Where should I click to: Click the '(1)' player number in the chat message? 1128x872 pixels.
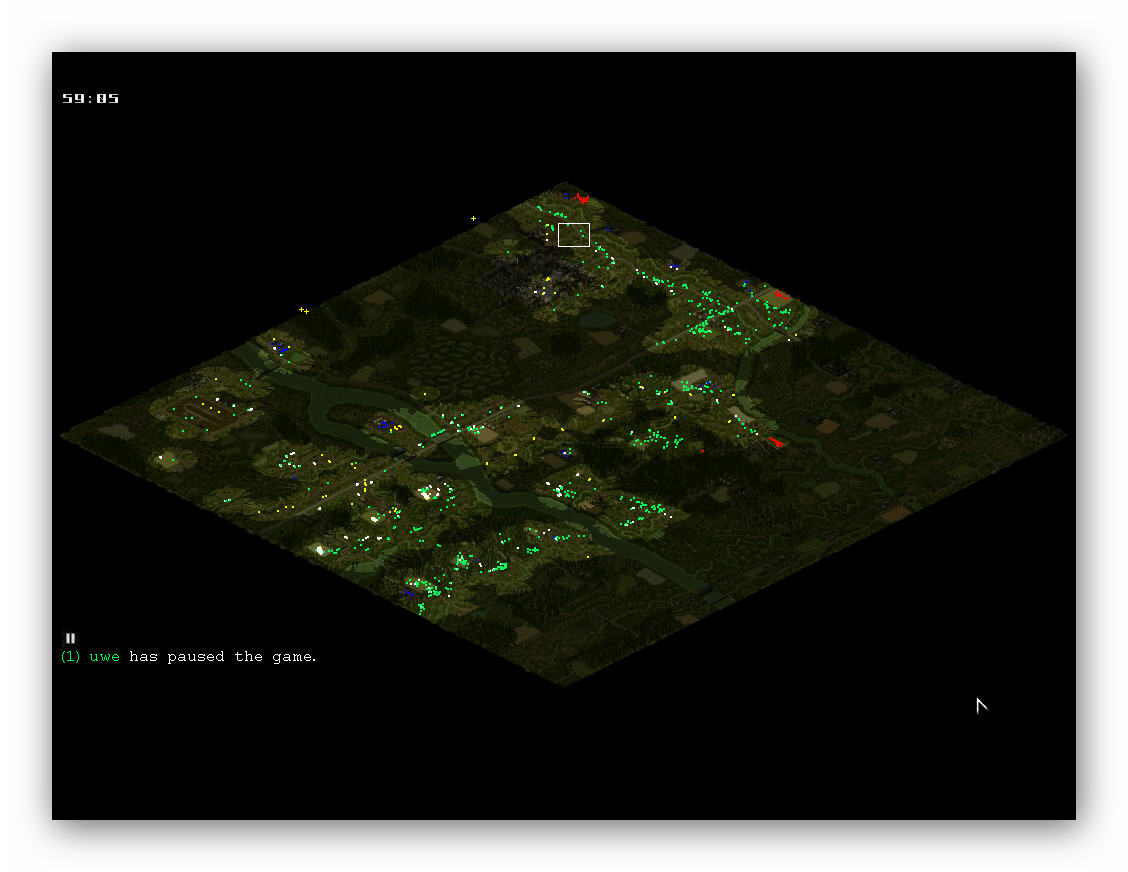[x=70, y=657]
